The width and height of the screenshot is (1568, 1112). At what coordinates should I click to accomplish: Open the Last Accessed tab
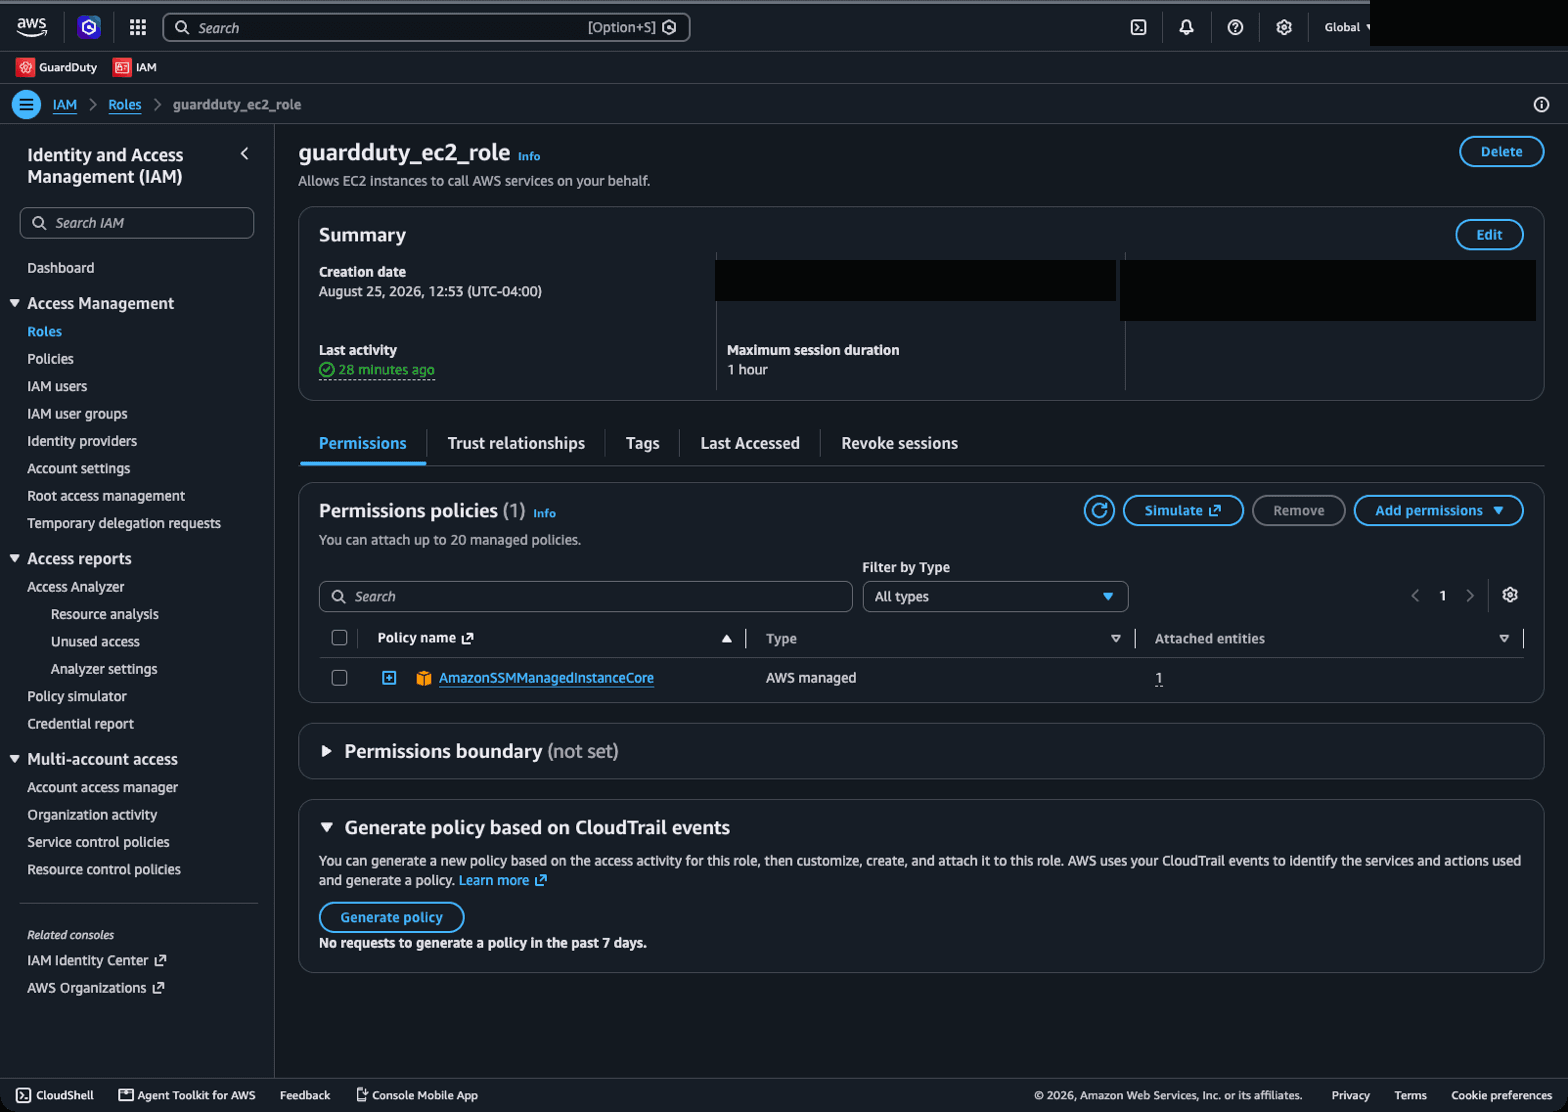tap(750, 443)
